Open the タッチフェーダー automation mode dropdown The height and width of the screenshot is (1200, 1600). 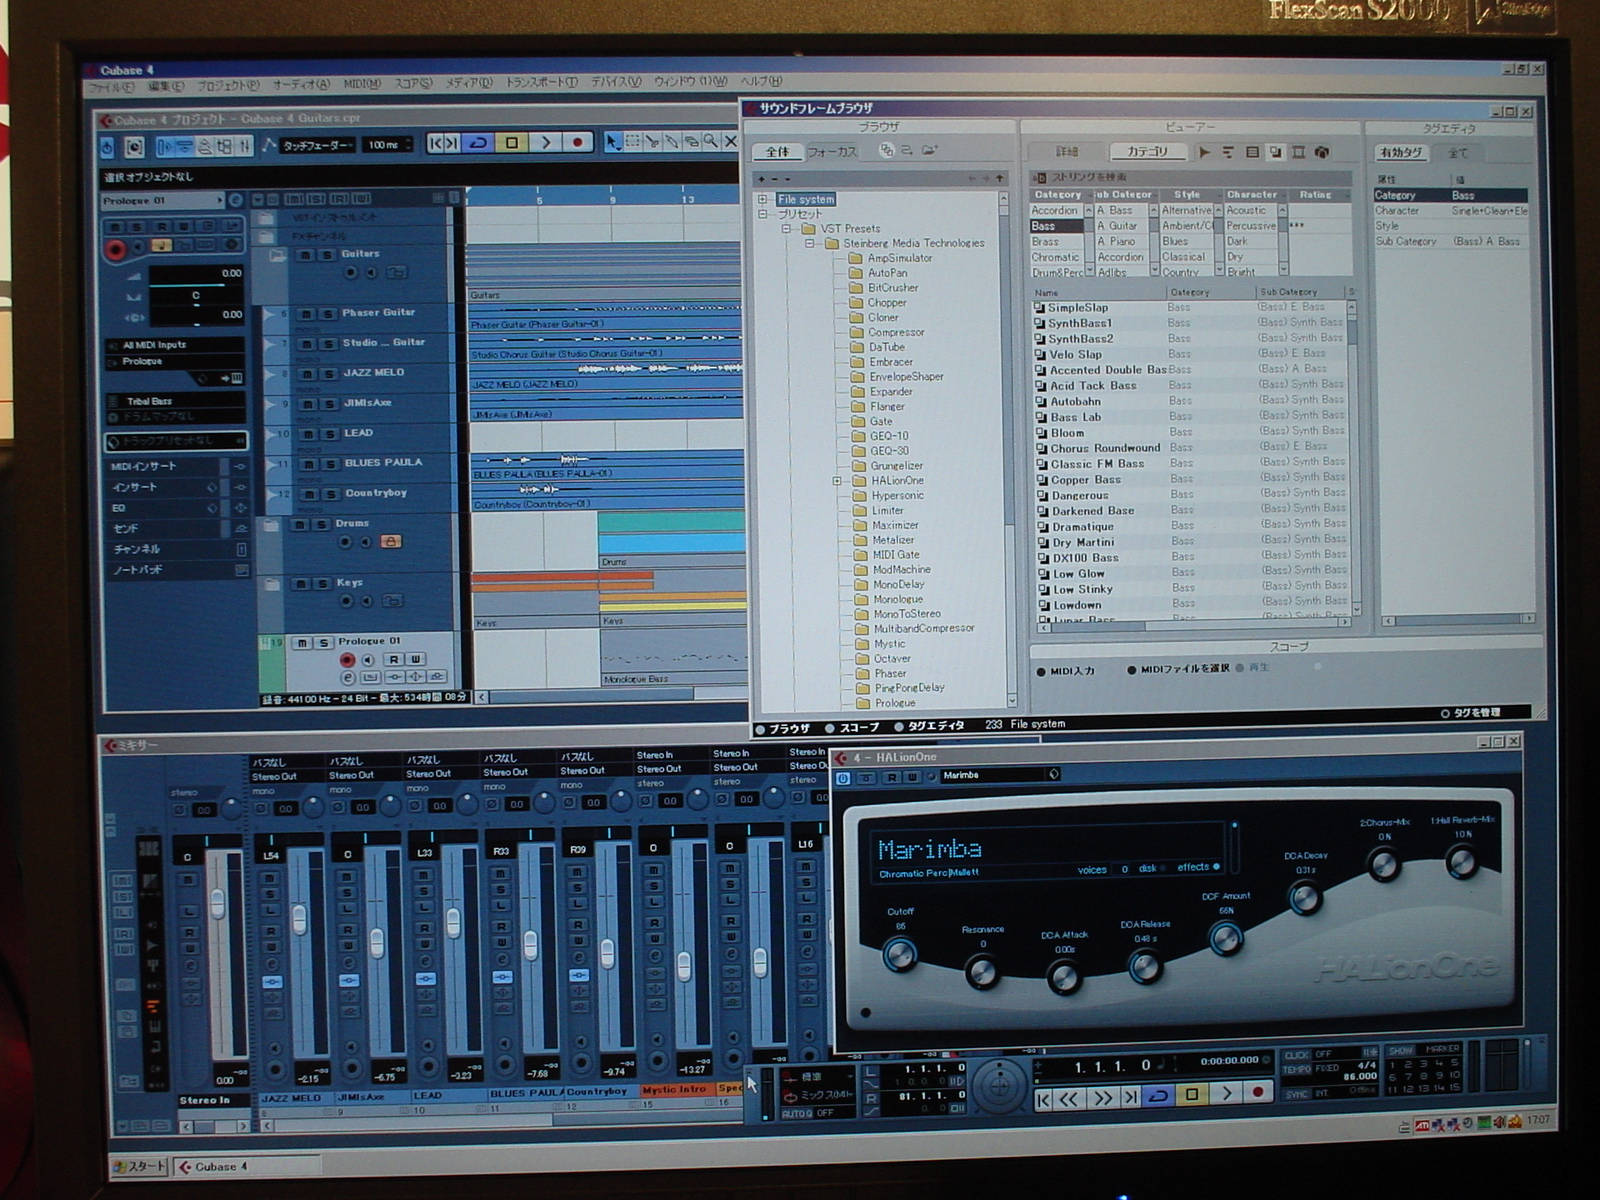coord(316,145)
